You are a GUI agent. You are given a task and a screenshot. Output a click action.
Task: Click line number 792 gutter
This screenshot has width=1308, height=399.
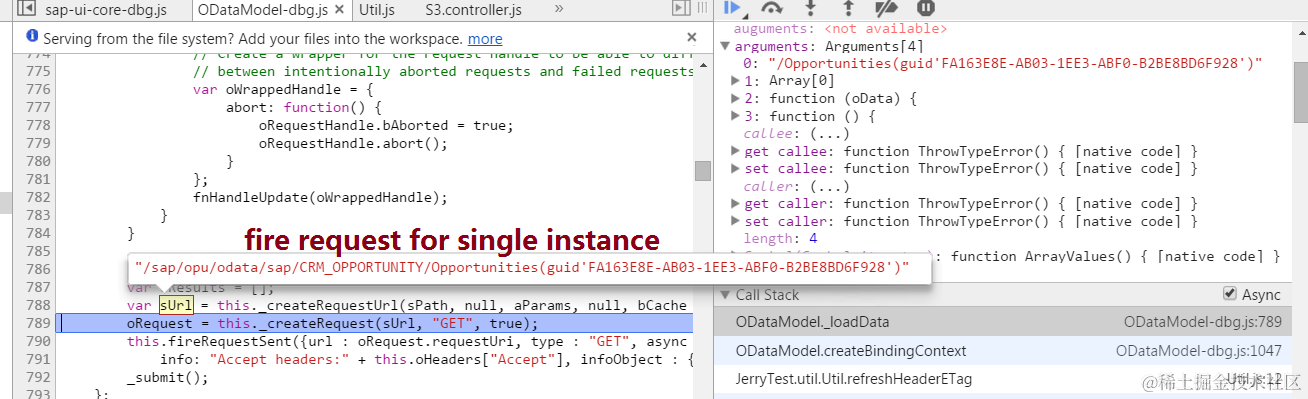pyautogui.click(x=37, y=378)
